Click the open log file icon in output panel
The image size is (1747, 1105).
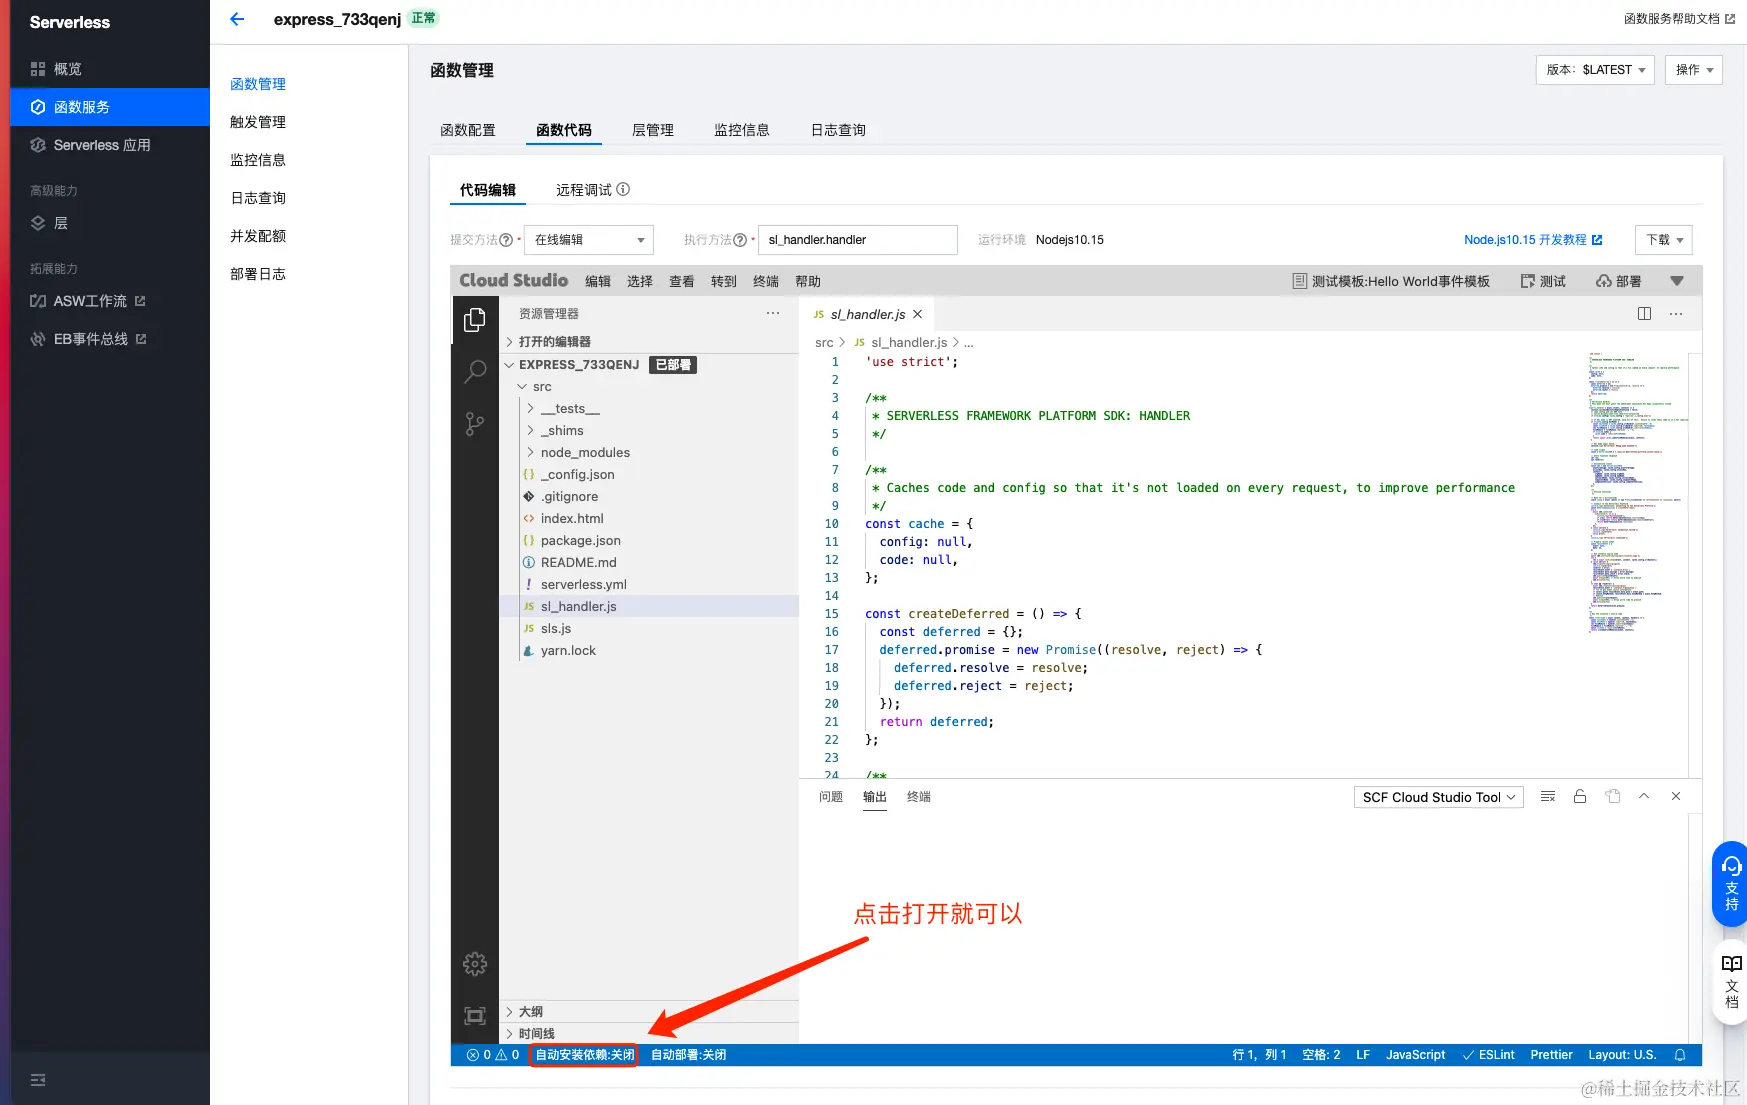[1612, 797]
